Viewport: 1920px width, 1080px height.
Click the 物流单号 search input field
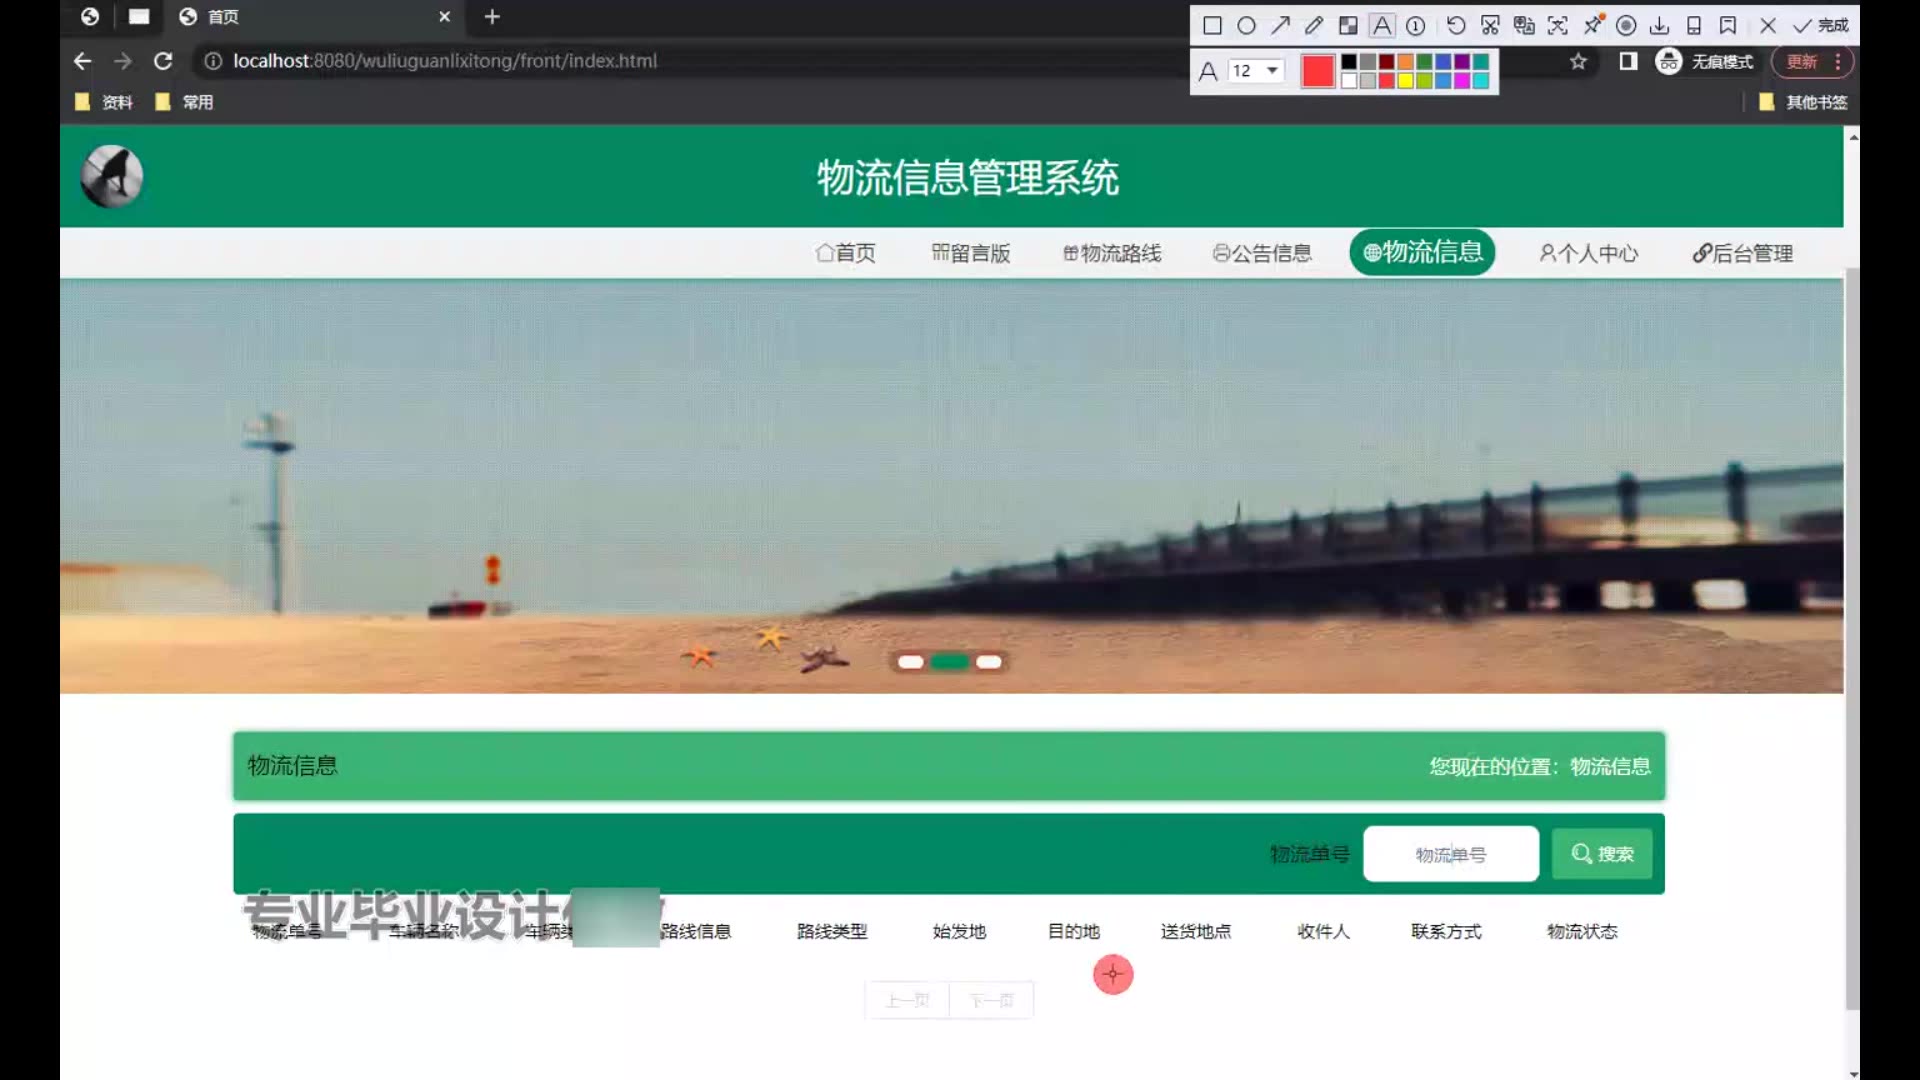1450,854
